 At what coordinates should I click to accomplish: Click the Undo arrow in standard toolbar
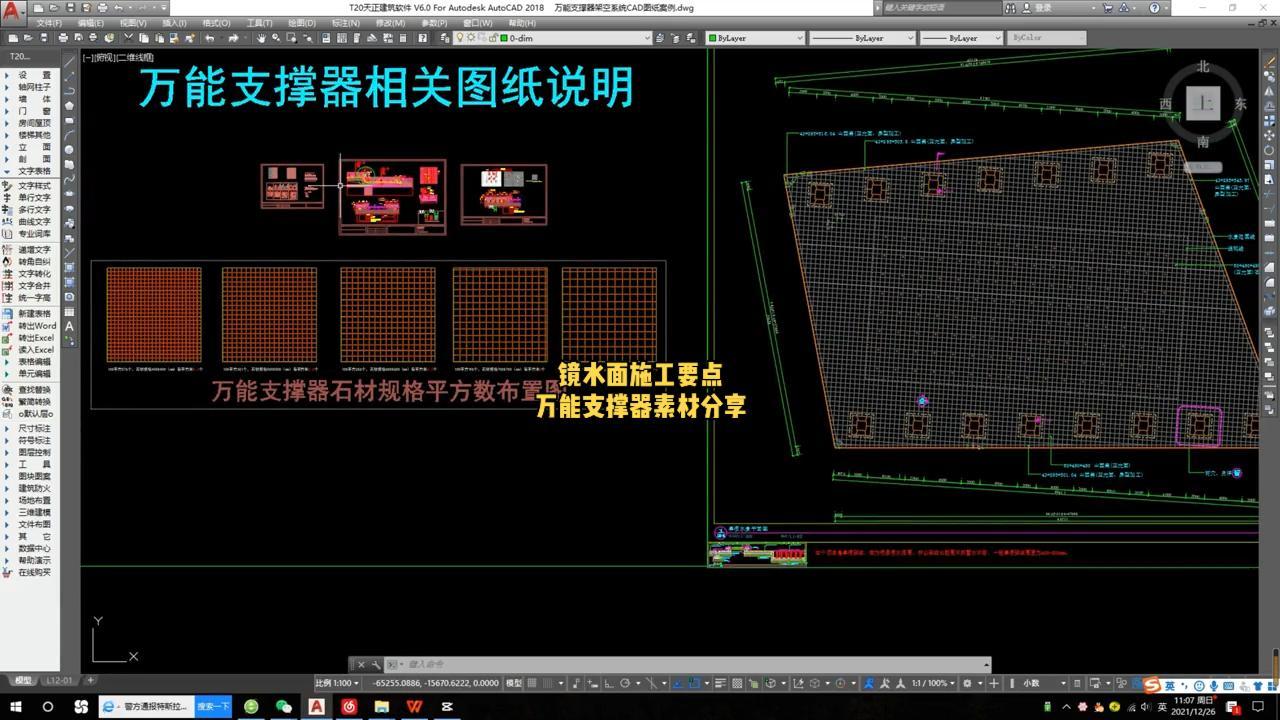click(x=209, y=38)
